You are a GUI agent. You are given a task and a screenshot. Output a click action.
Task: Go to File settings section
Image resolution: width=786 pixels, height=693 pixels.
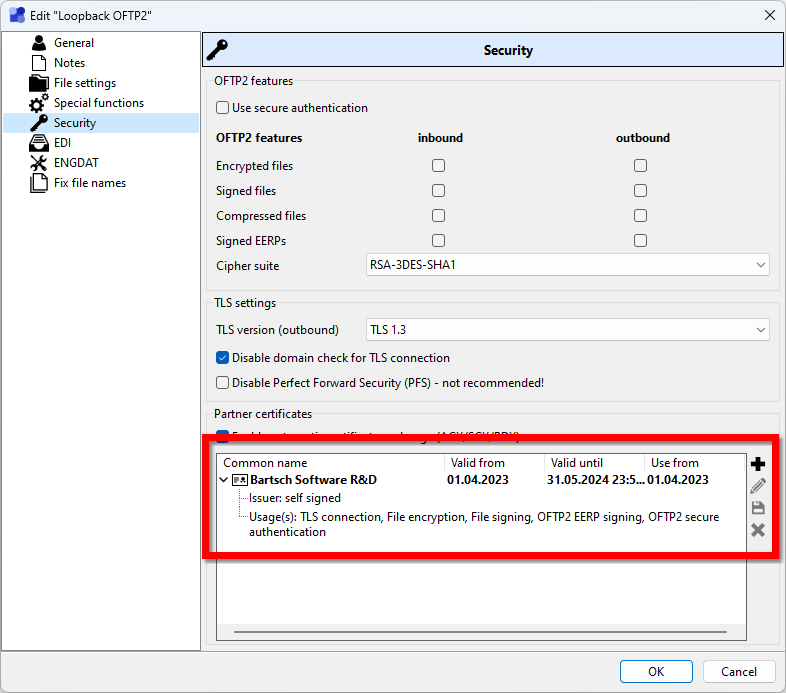(85, 83)
